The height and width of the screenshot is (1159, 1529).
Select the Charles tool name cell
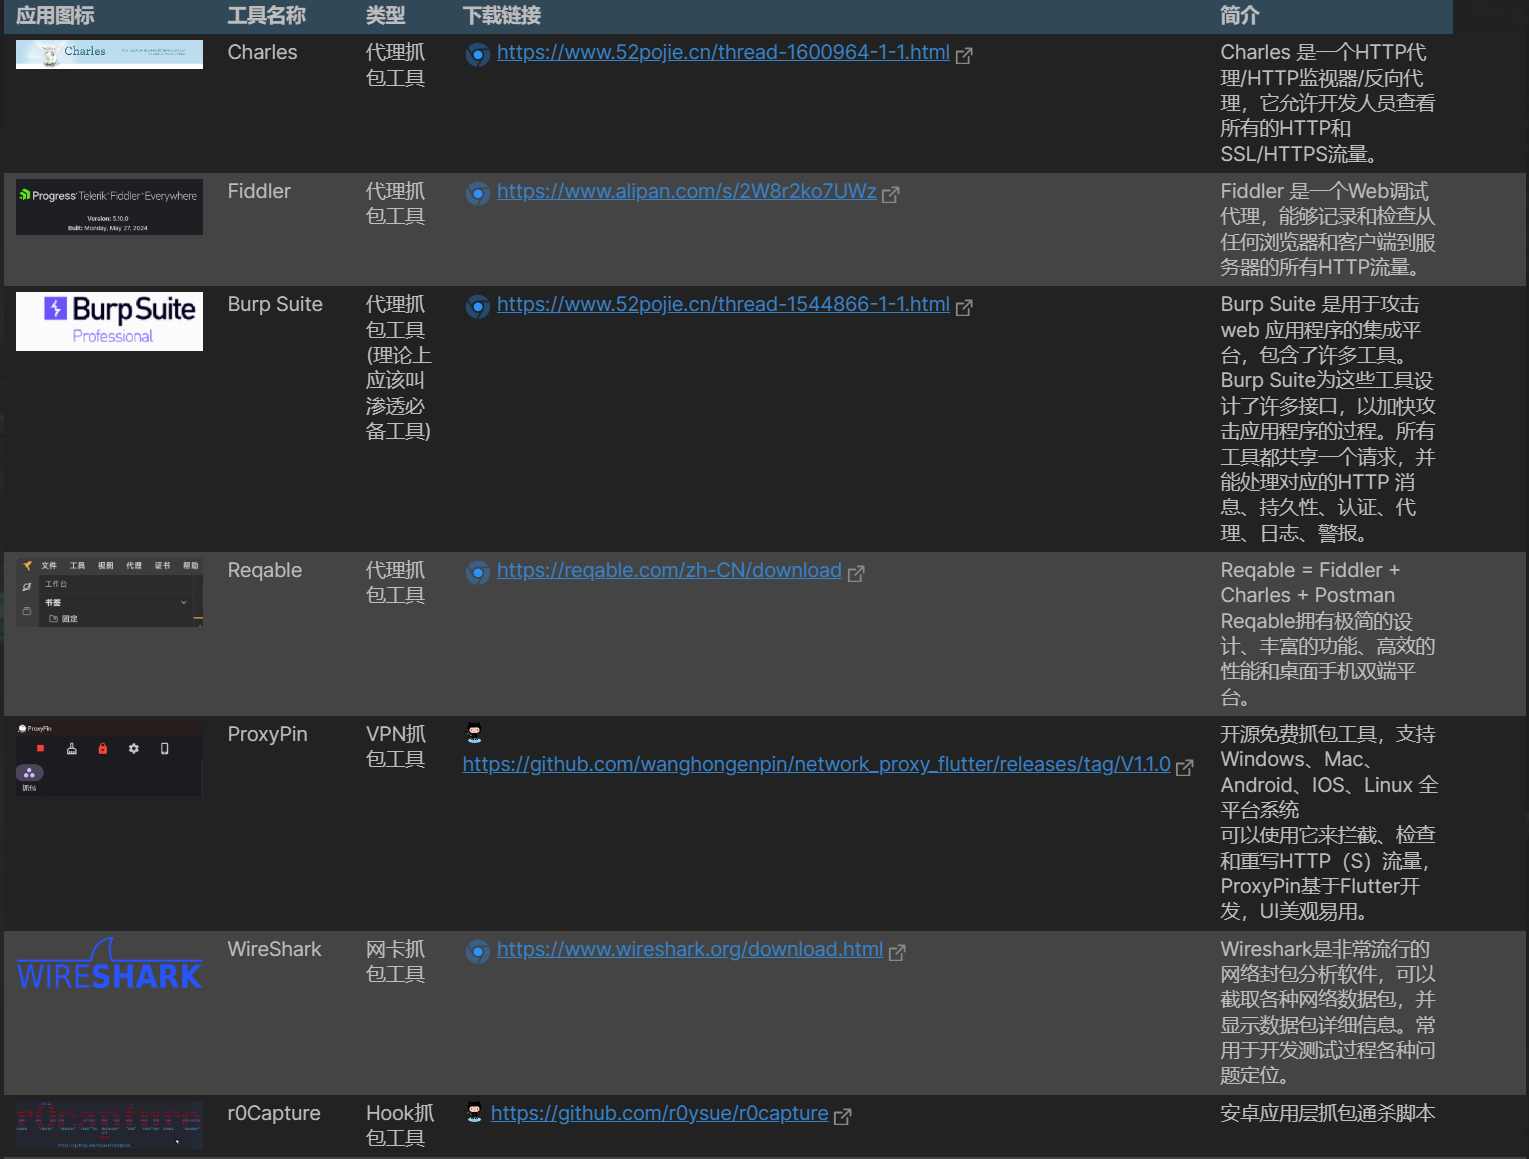[x=262, y=53]
